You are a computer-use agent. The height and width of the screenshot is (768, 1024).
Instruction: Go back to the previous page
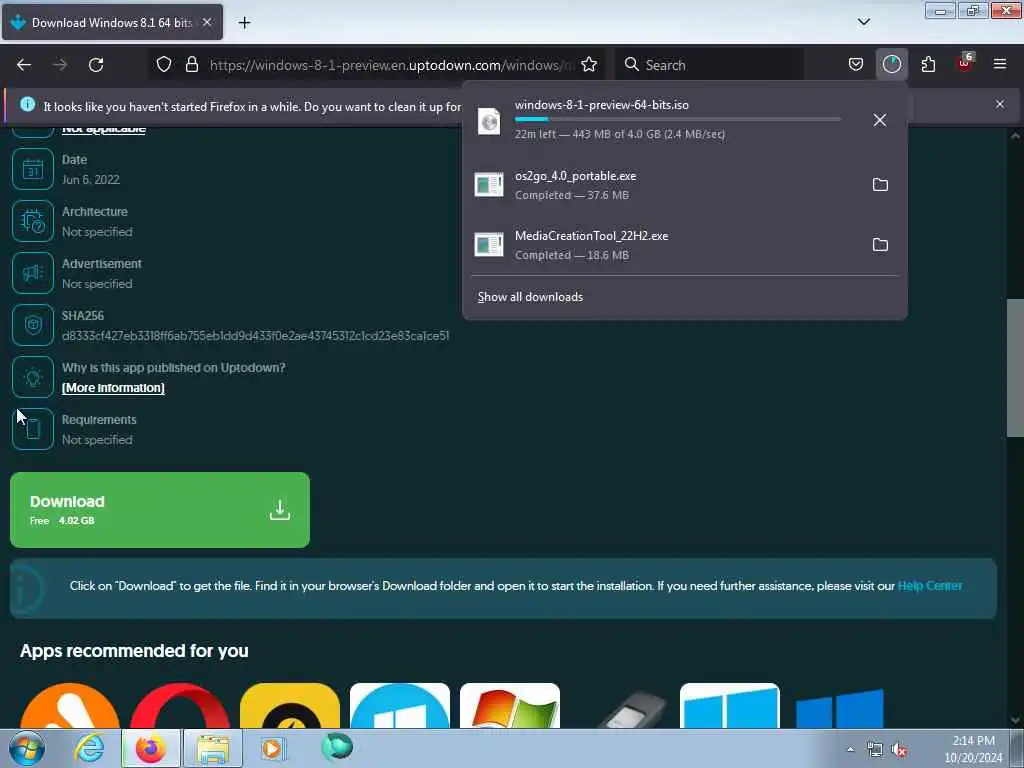point(24,65)
